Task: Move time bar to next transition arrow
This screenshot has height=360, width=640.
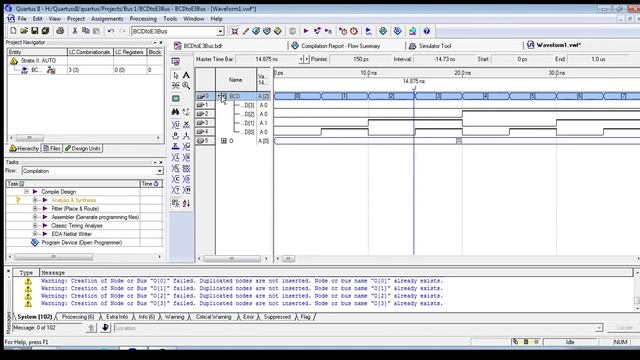Action: point(307,59)
